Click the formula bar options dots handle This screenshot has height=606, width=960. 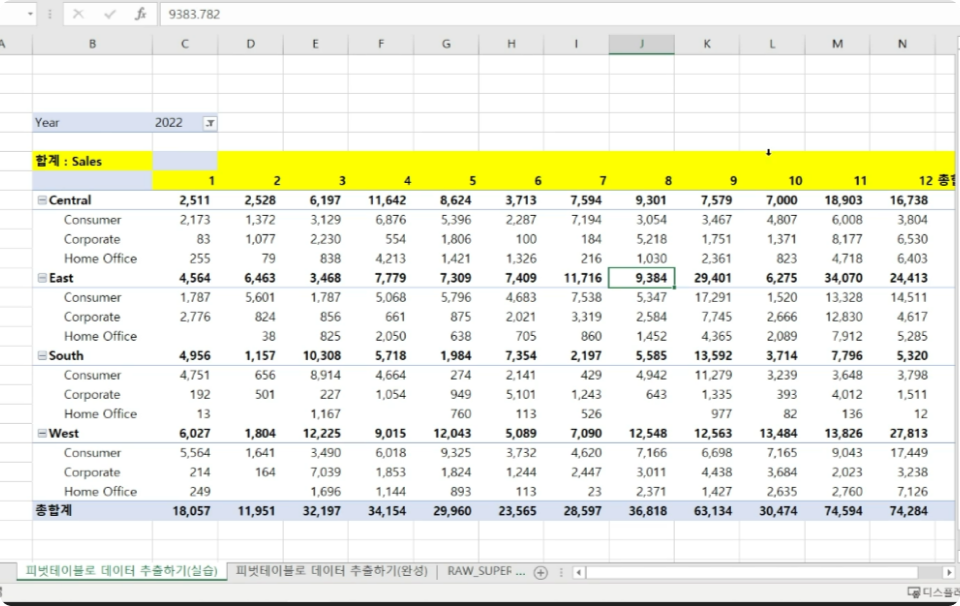pos(50,13)
